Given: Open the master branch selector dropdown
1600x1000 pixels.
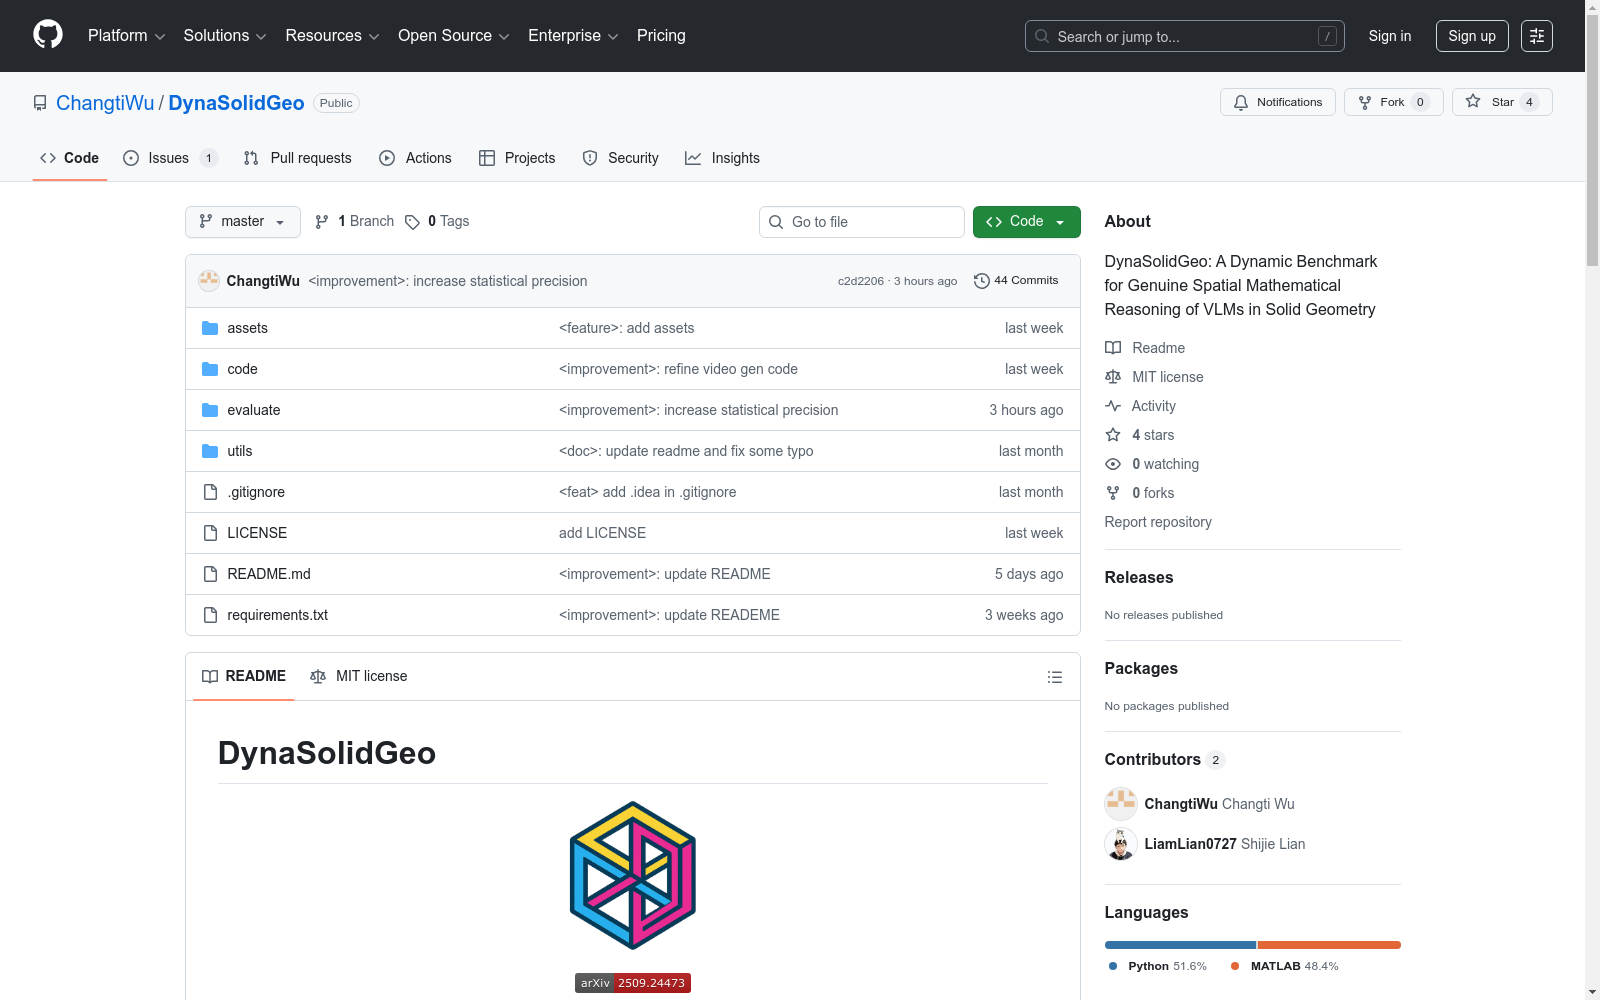Looking at the screenshot, I should click(x=243, y=222).
